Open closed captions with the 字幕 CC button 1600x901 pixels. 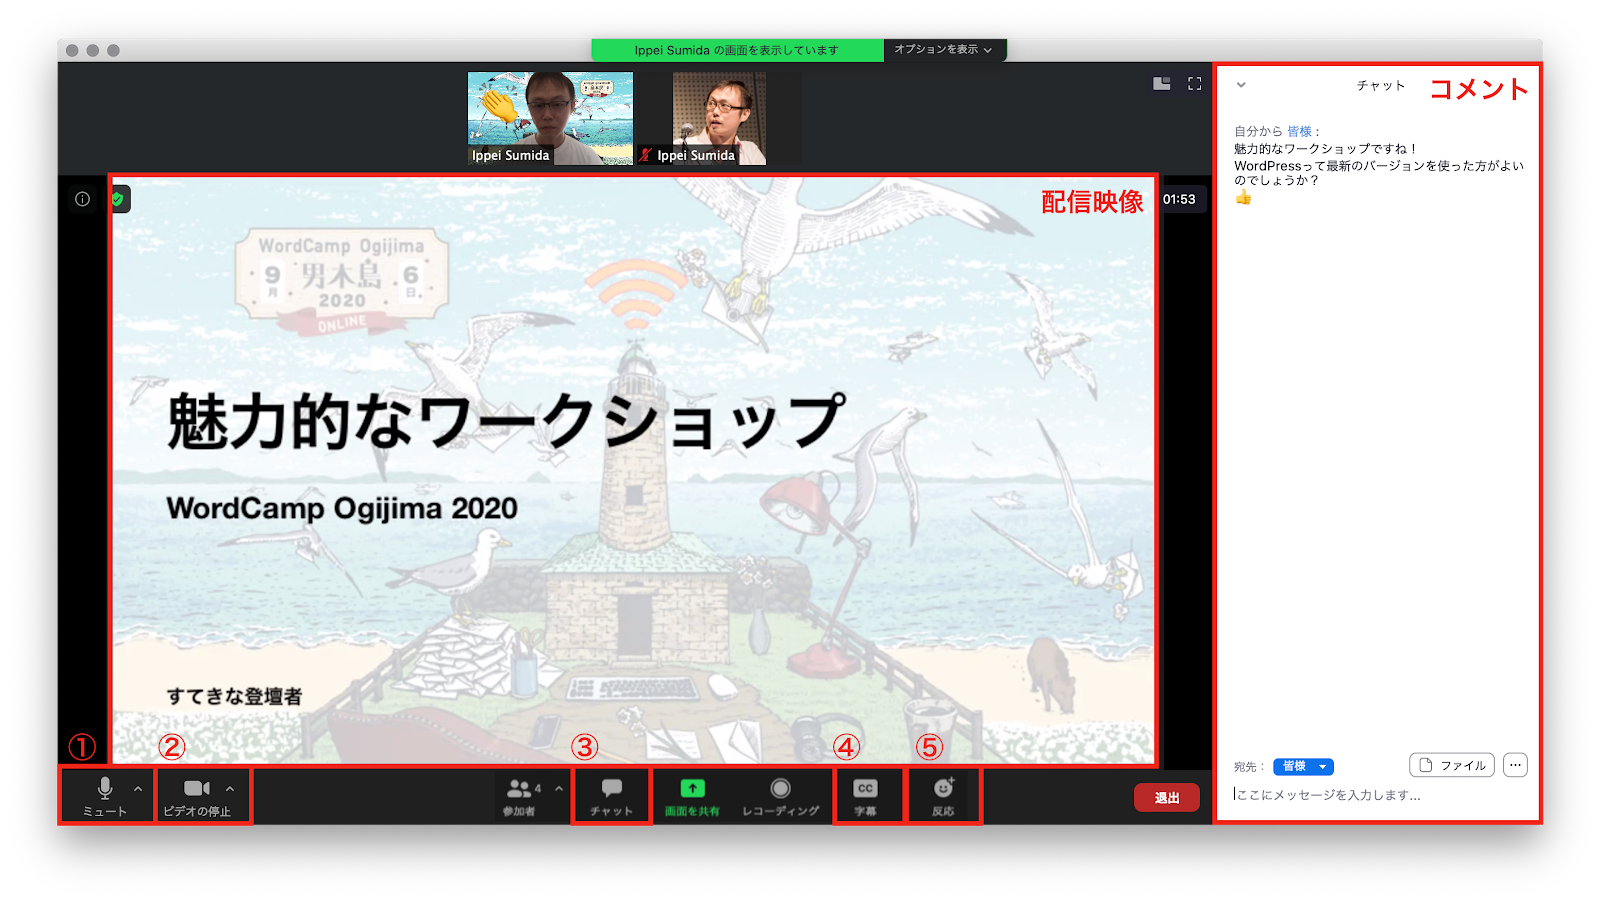click(866, 797)
